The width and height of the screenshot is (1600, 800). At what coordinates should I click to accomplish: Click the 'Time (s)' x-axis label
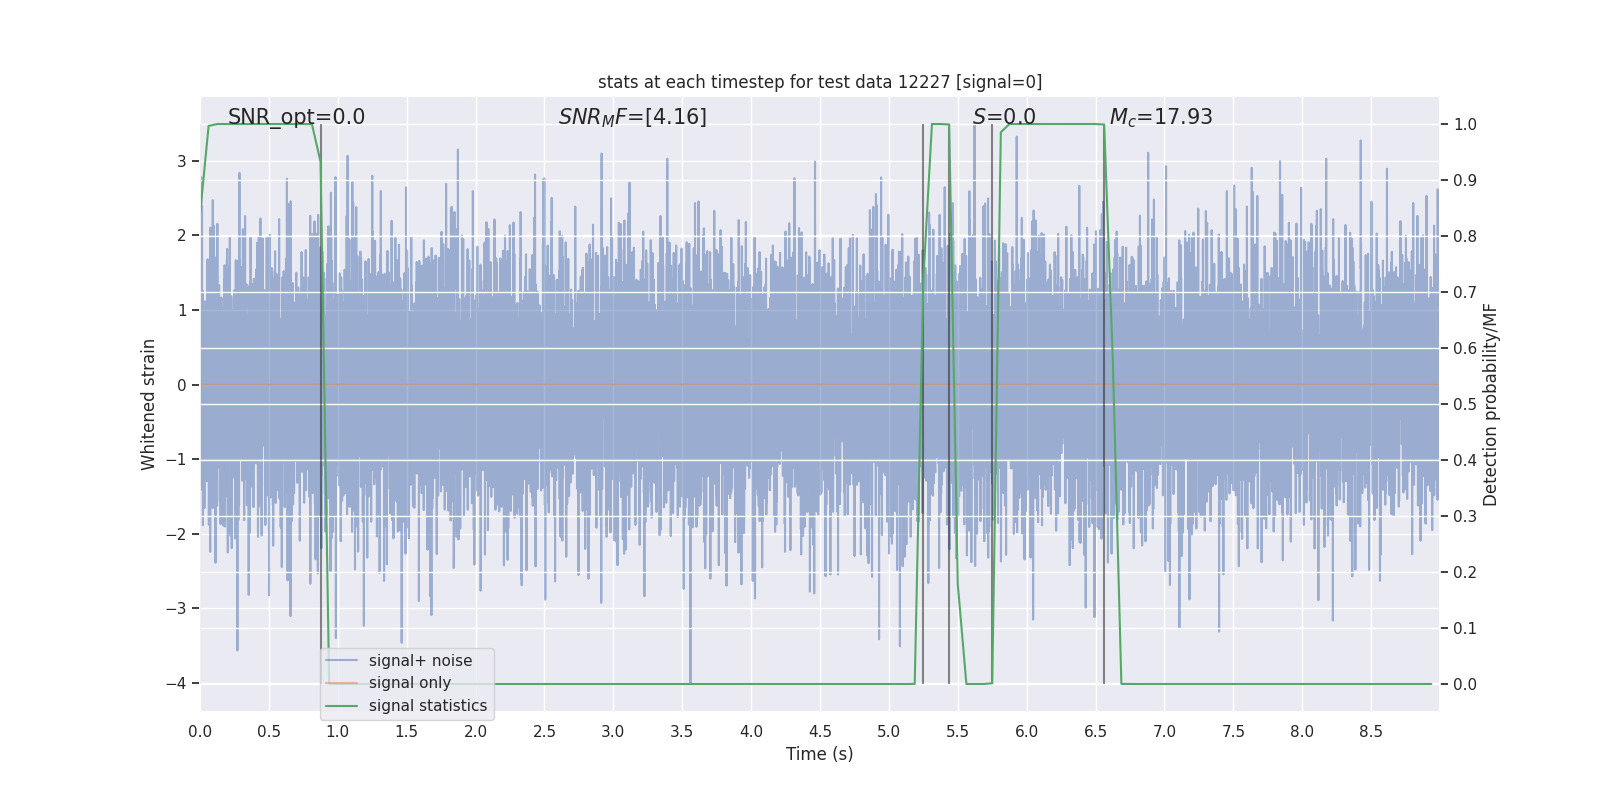pyautogui.click(x=820, y=754)
